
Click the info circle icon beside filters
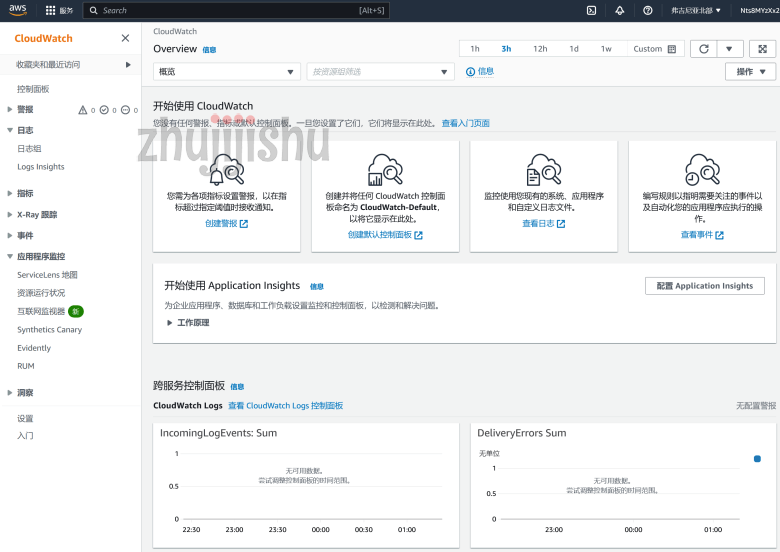pyautogui.click(x=470, y=72)
